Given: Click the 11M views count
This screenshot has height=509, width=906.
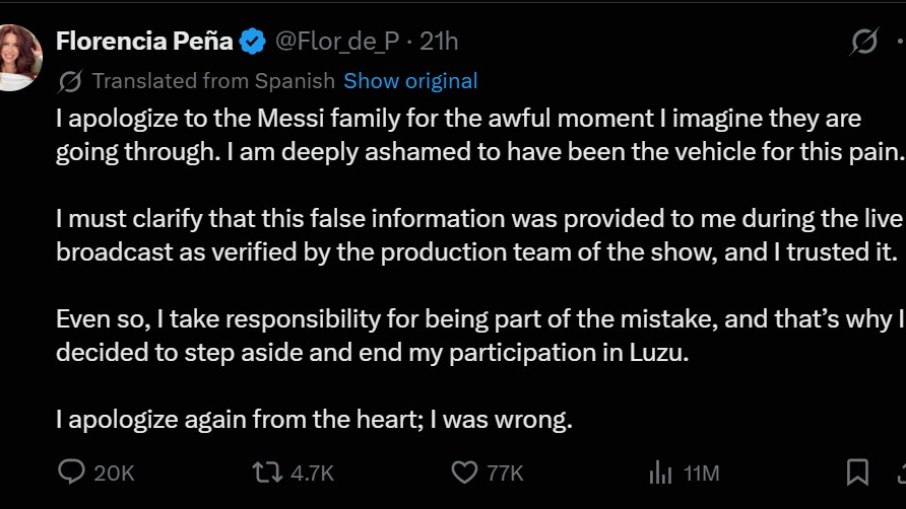Looking at the screenshot, I should click(701, 473).
